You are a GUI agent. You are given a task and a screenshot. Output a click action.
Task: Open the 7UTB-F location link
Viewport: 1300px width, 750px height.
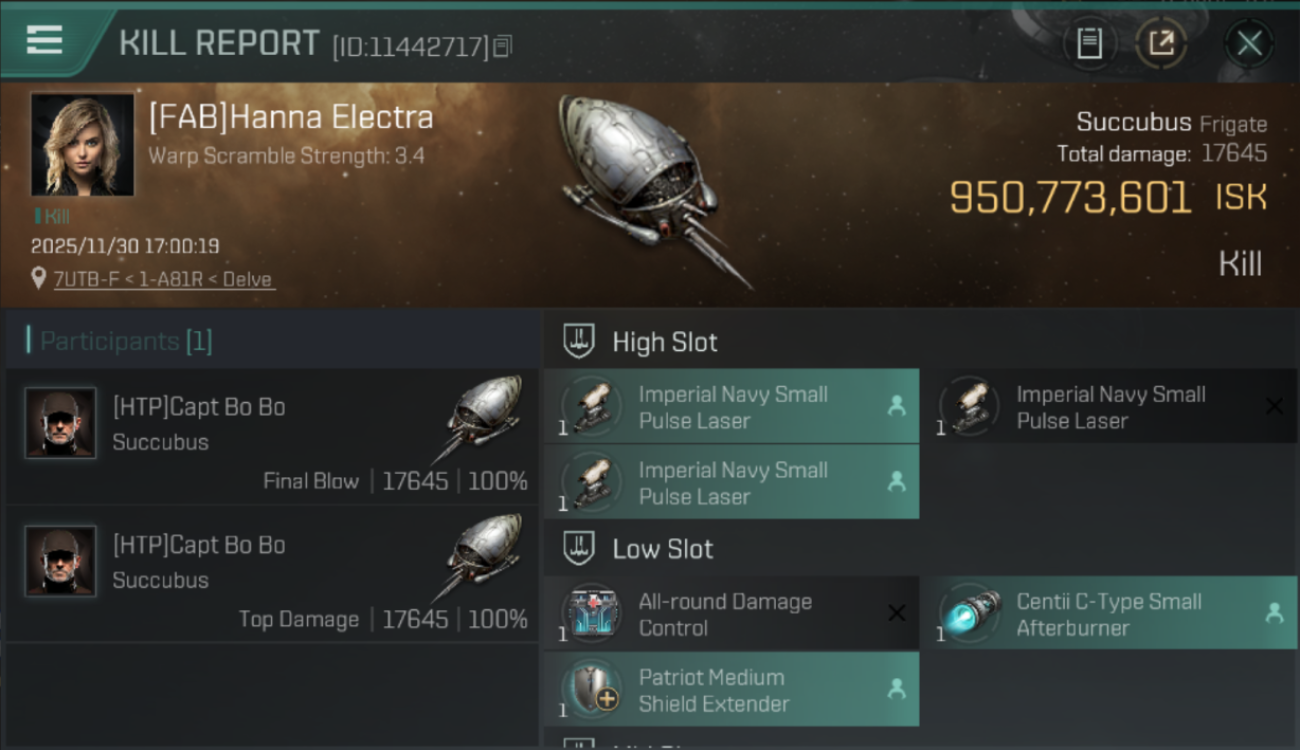click(x=163, y=280)
